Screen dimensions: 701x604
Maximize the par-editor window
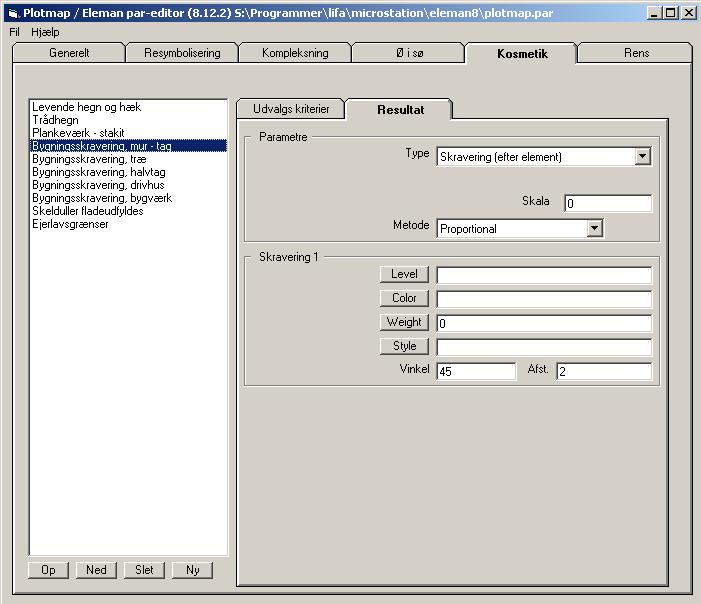[670, 13]
